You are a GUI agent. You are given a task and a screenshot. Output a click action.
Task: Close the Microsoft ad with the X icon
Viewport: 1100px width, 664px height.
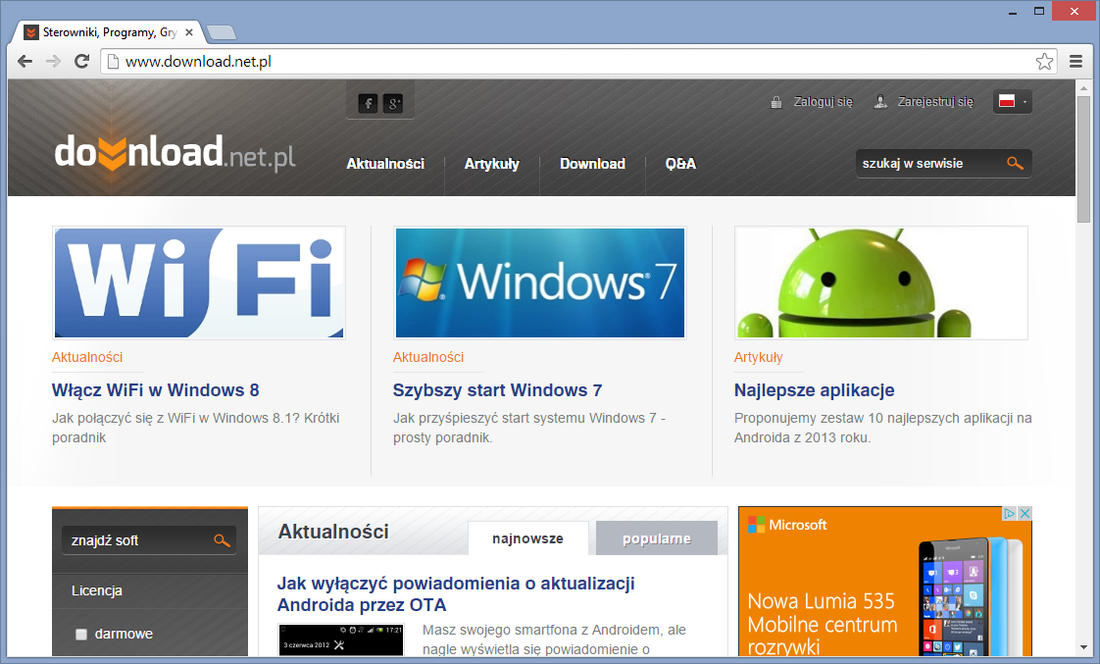tap(1025, 513)
